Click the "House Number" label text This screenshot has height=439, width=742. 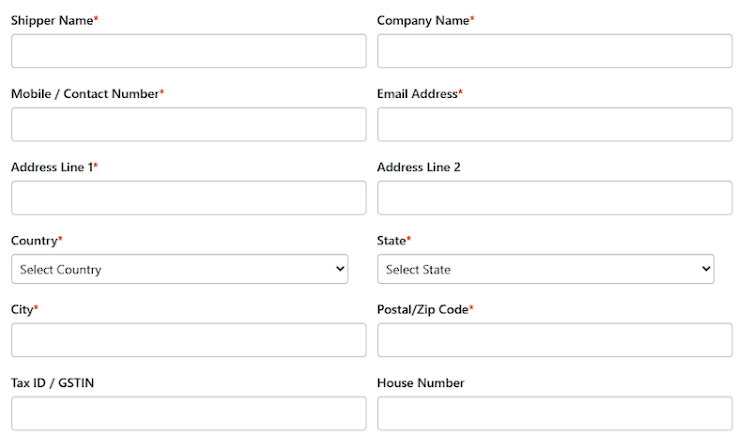420,383
